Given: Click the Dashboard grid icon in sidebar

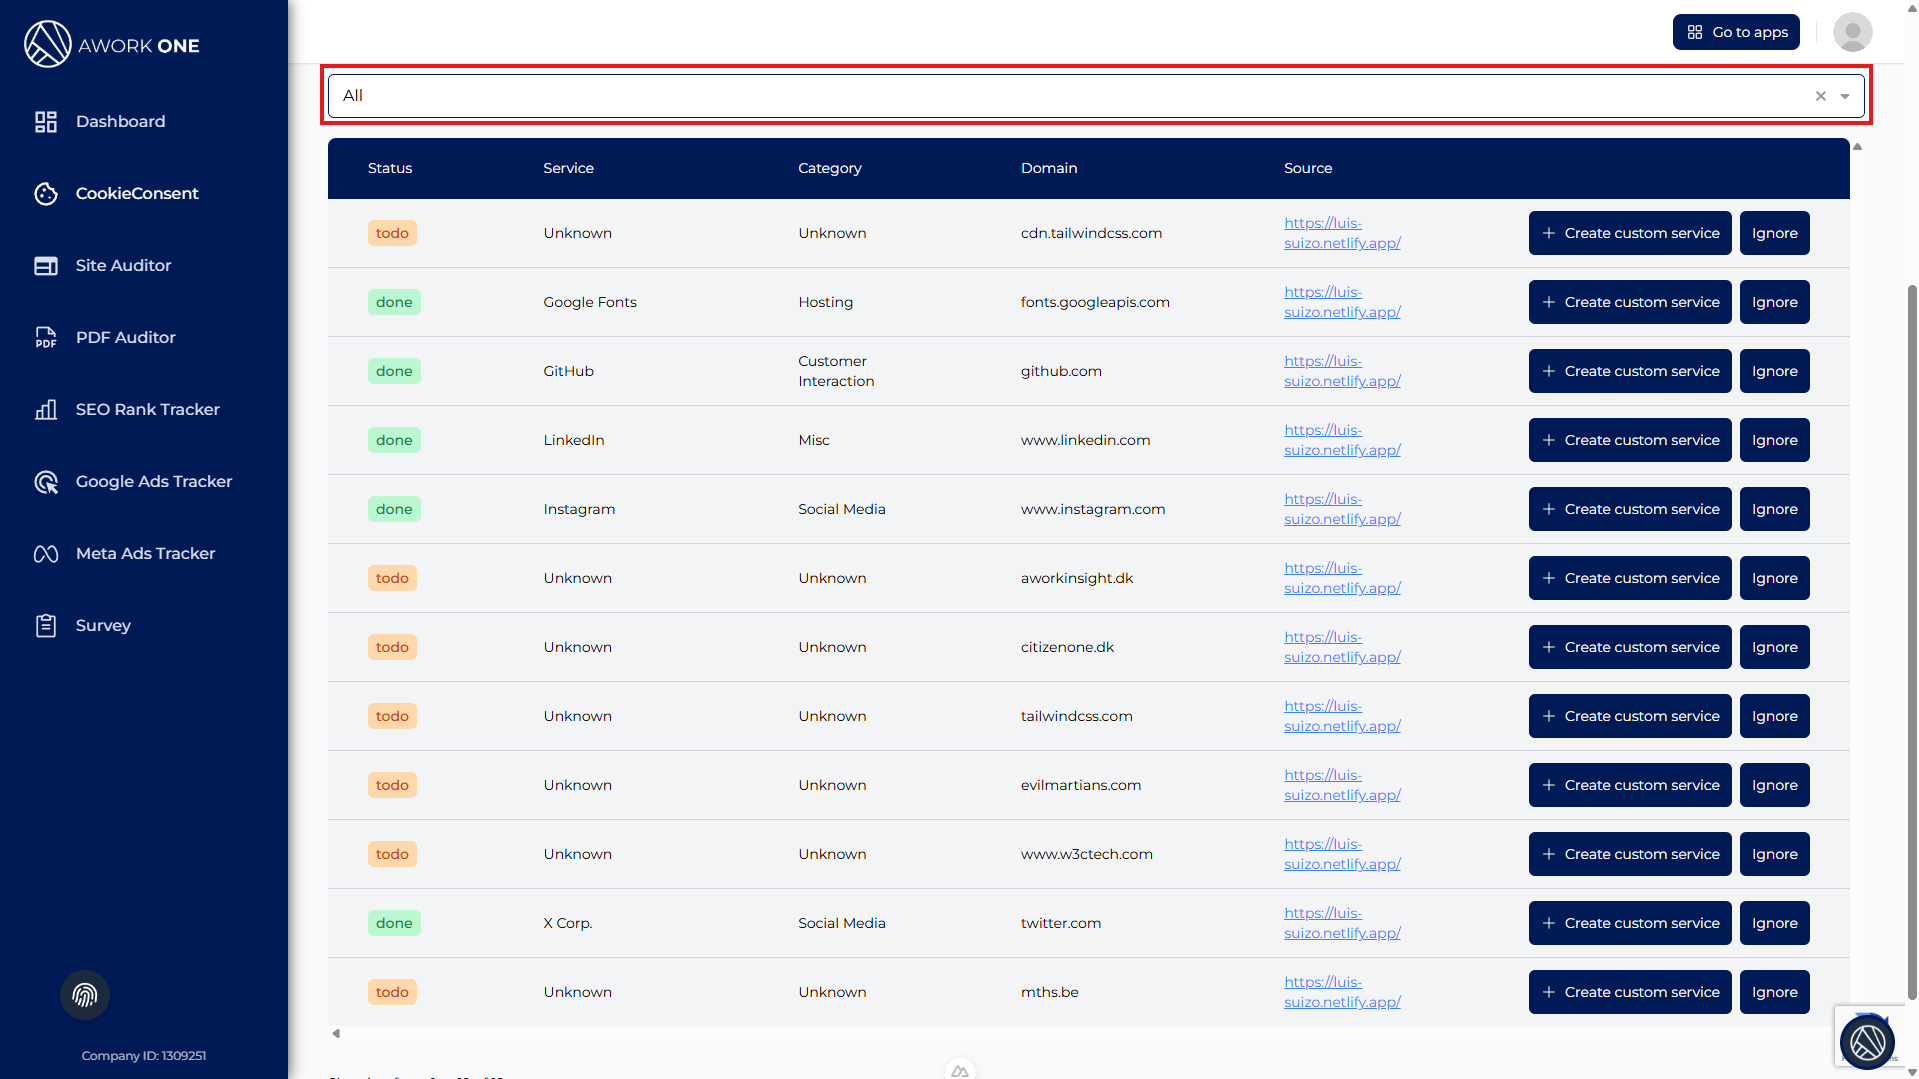Looking at the screenshot, I should 46,122.
